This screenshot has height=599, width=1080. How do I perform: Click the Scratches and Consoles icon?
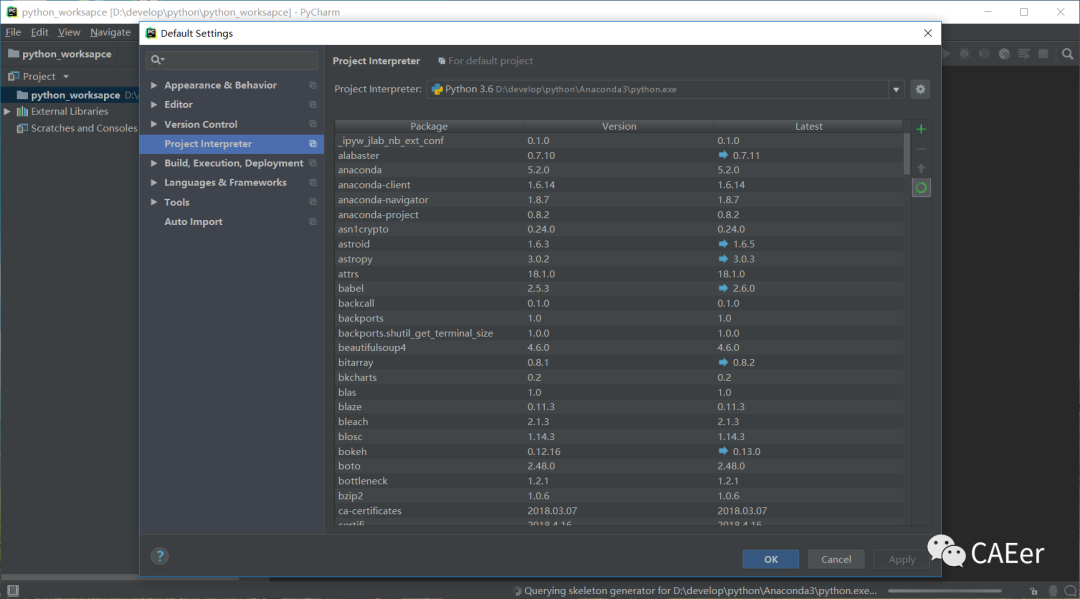[22, 128]
